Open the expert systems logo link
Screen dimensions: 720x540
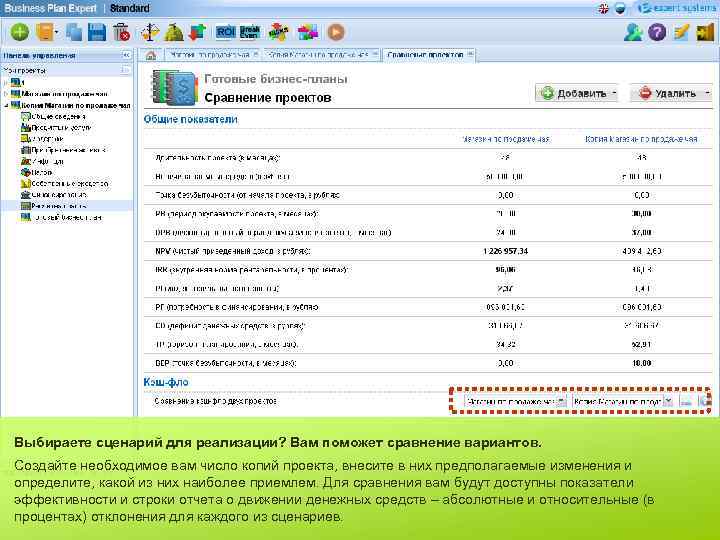(676, 8)
